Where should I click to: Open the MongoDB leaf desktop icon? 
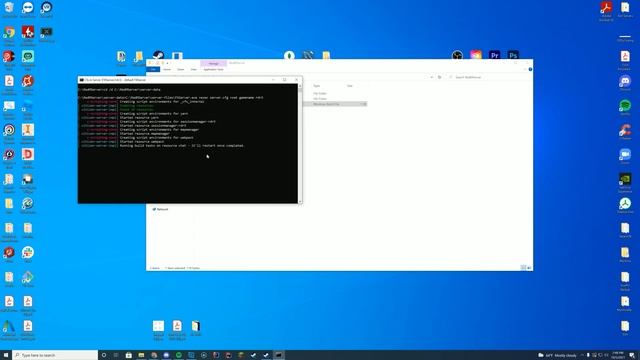(289, 56)
